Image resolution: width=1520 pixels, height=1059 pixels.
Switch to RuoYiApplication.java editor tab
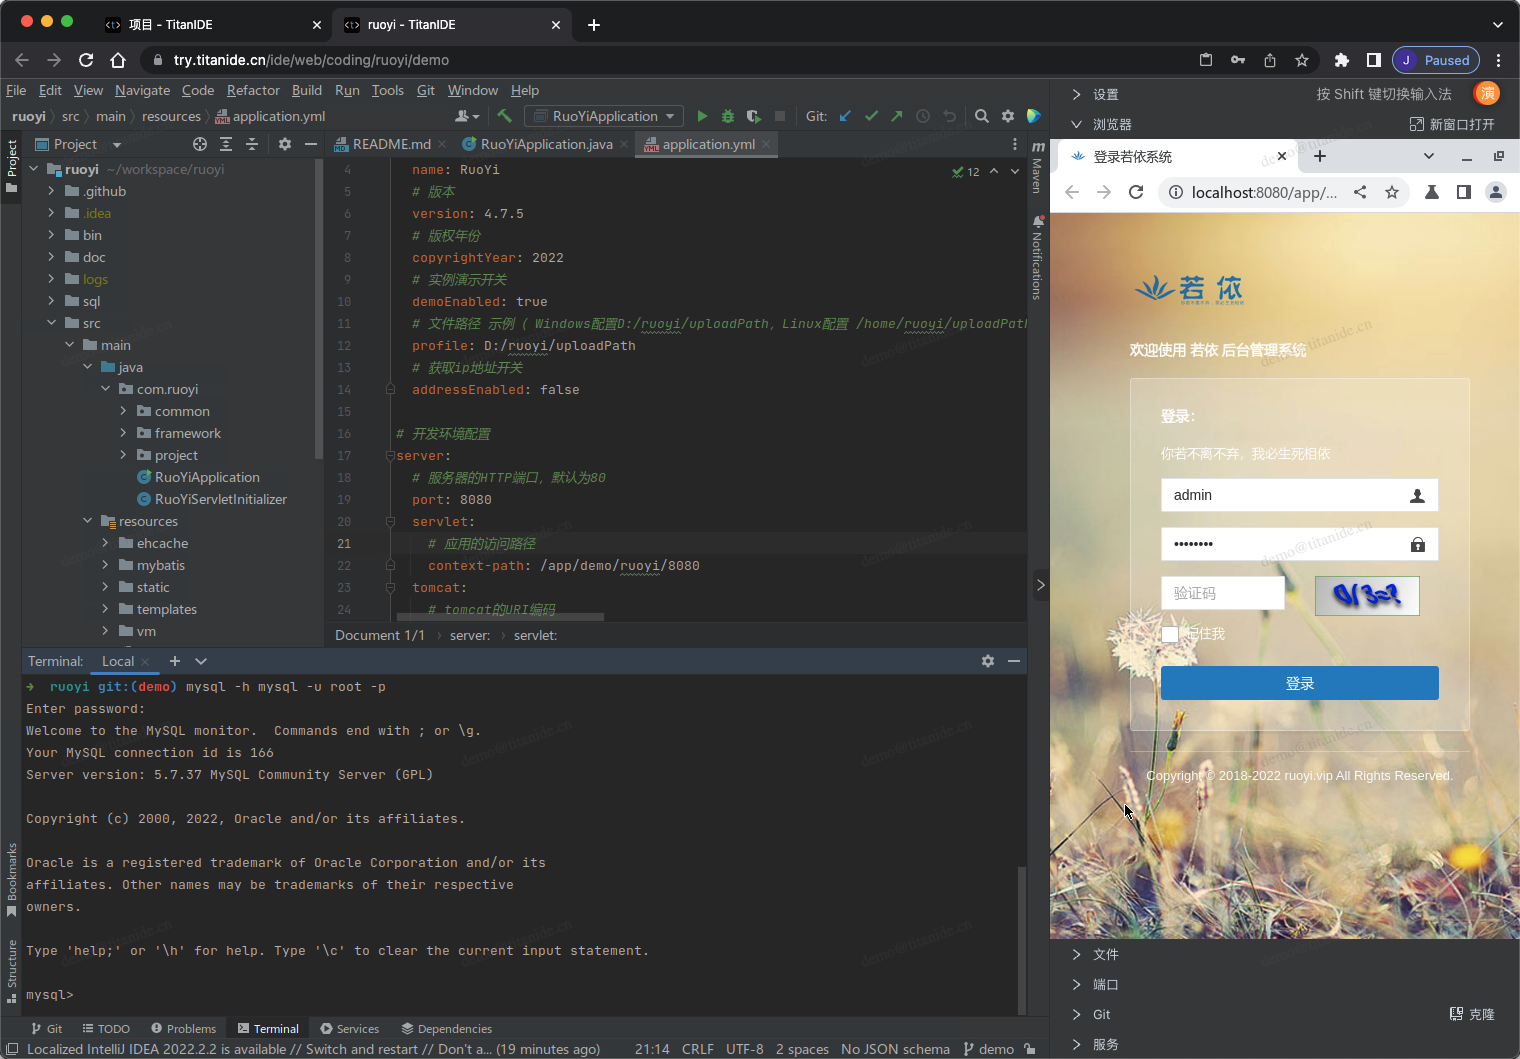pos(546,144)
